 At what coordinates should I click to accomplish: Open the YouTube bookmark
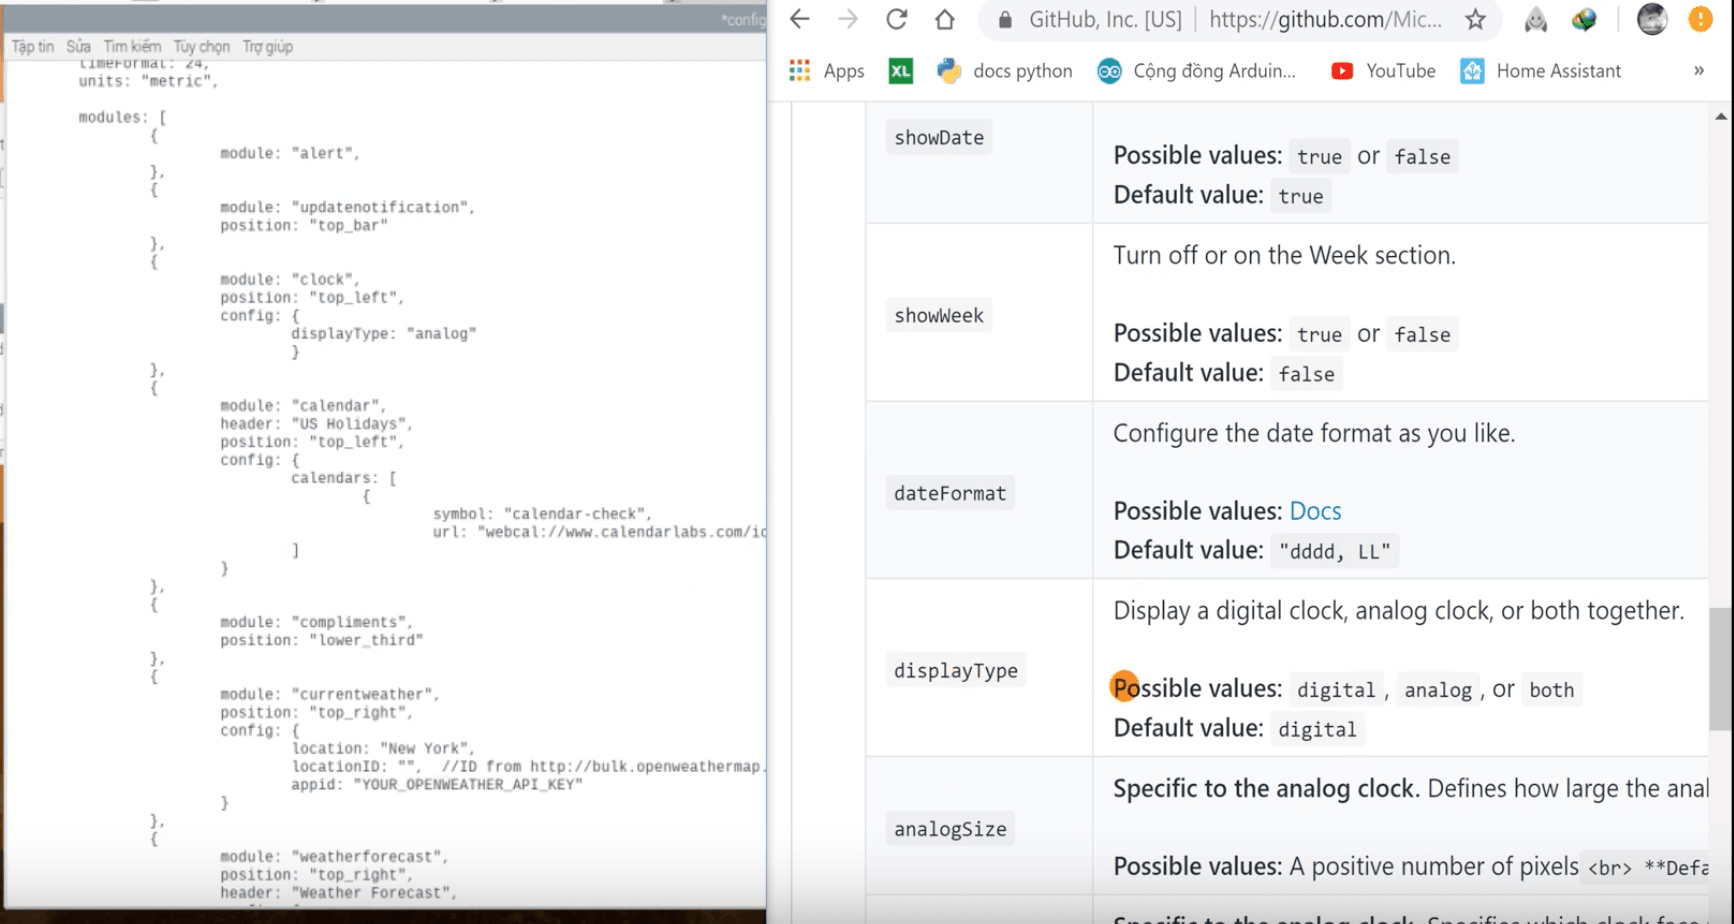click(x=1383, y=71)
